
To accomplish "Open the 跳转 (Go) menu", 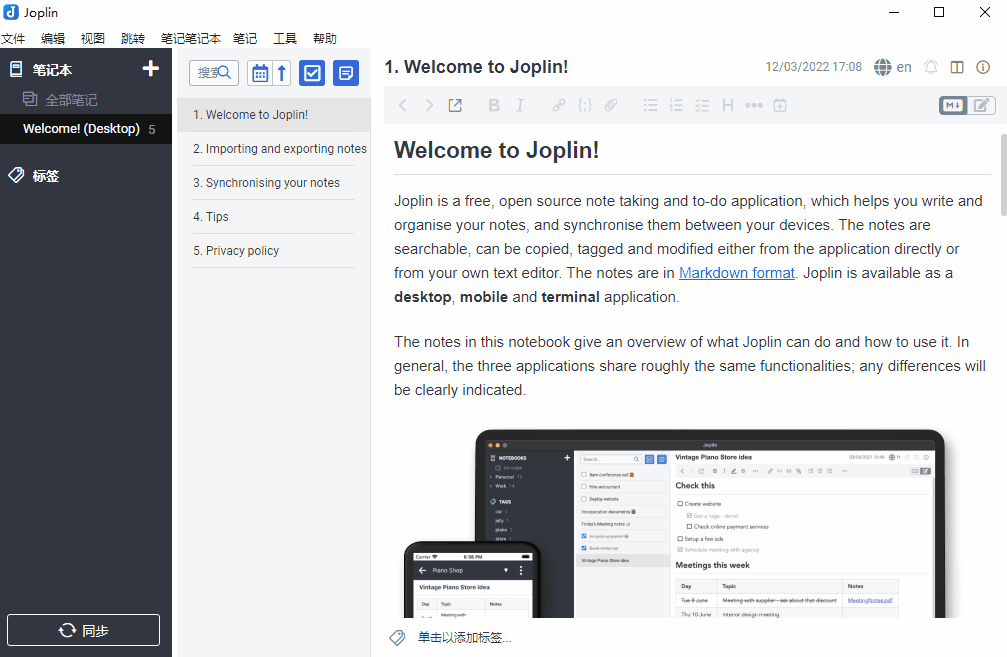I will click(133, 39).
